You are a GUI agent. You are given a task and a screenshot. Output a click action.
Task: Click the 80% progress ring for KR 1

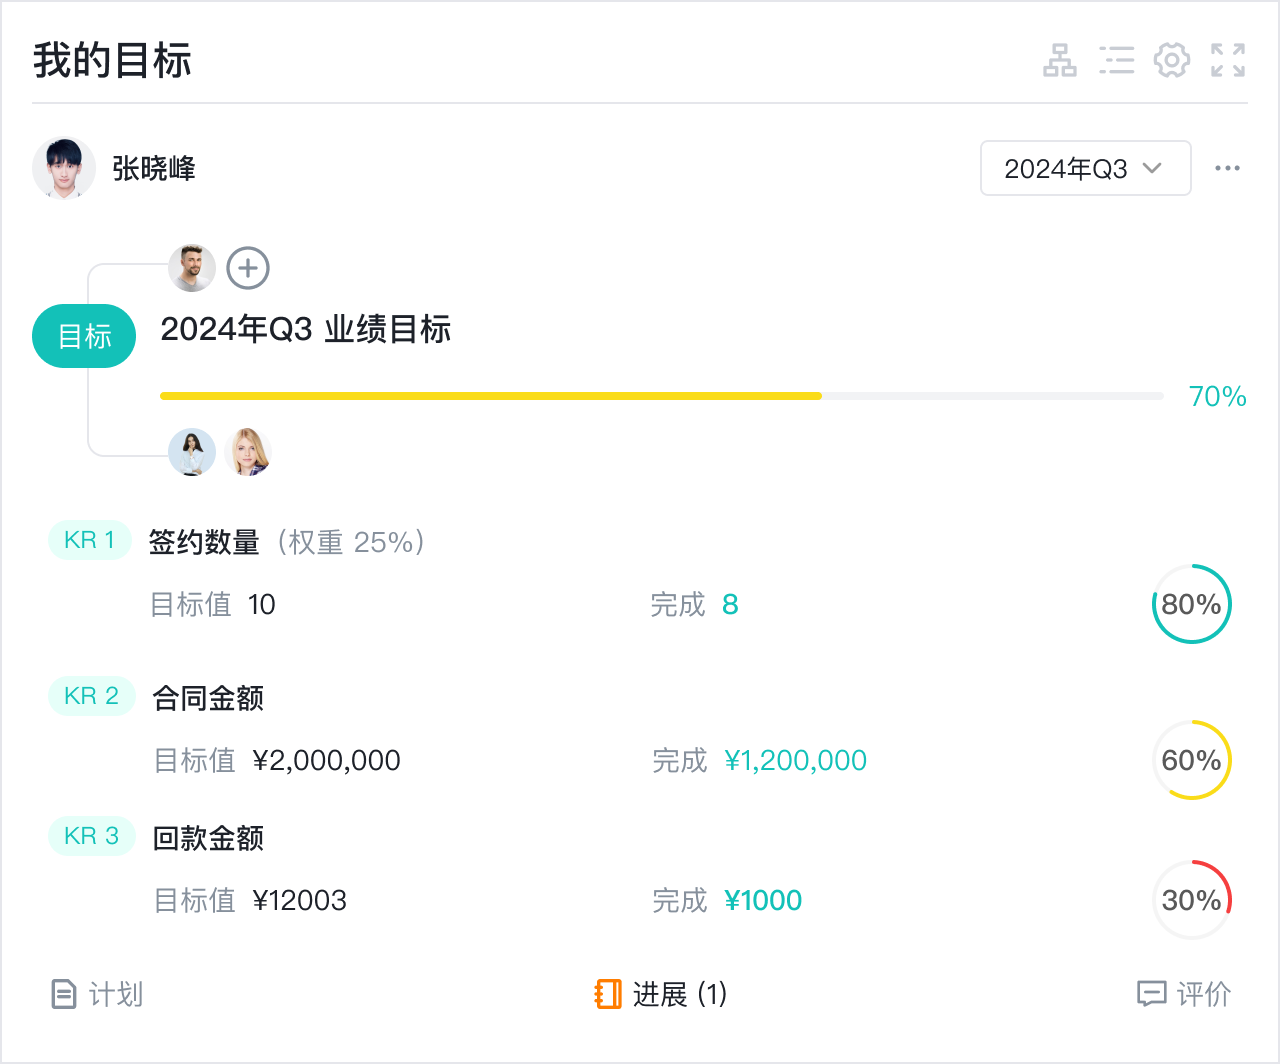(x=1191, y=604)
